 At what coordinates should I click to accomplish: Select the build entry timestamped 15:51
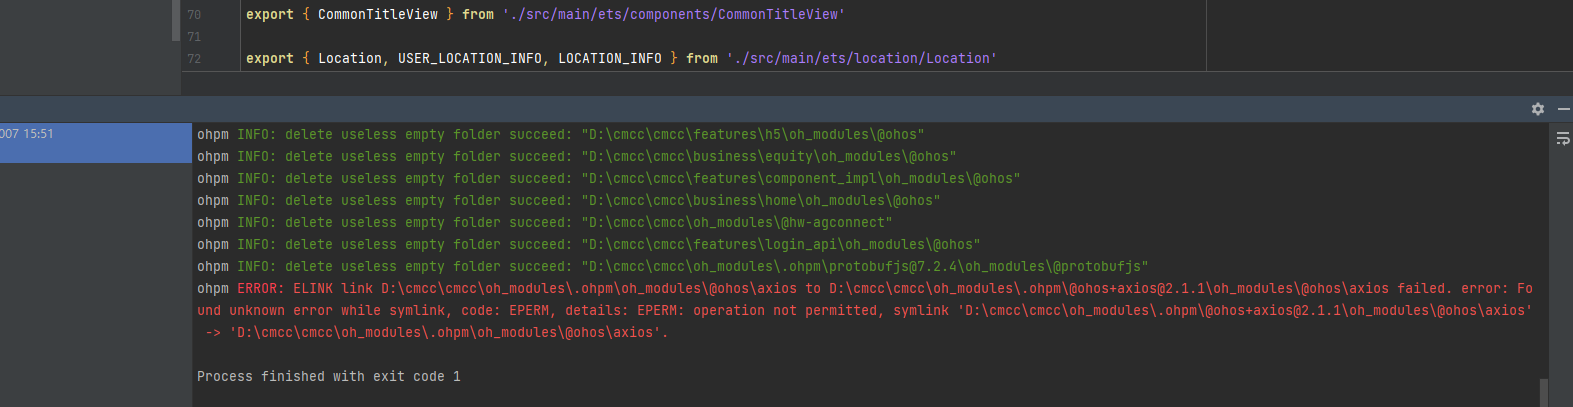click(96, 143)
